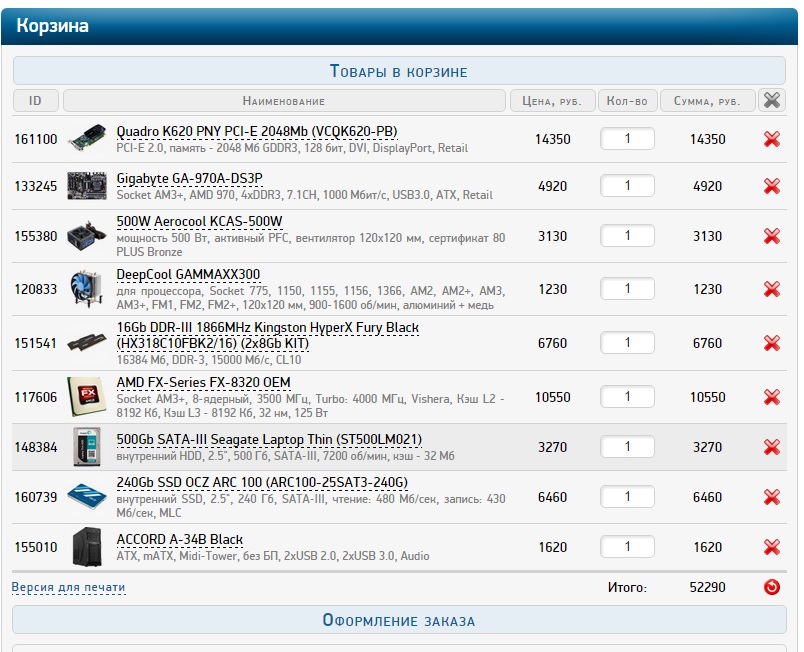Click the 14350 price of Quadro K620
Viewport: 804px width, 652px height.
click(553, 139)
